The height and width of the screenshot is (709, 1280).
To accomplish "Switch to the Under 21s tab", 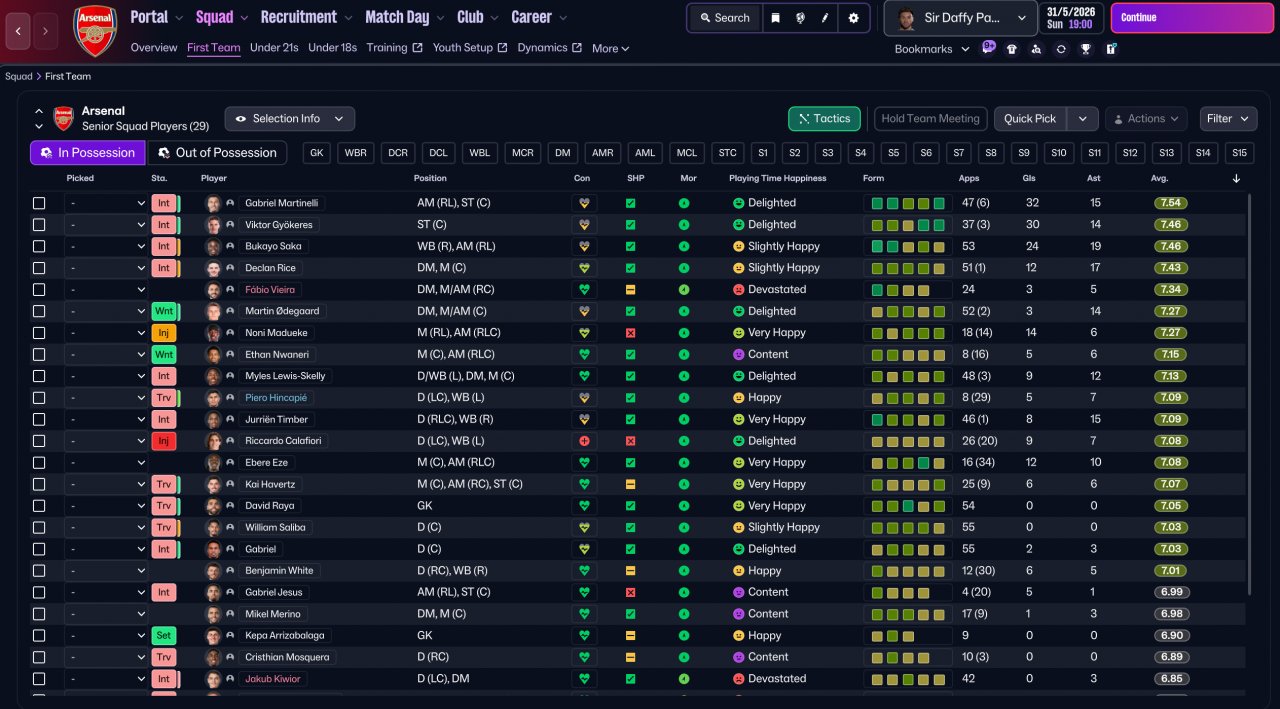I will click(274, 48).
